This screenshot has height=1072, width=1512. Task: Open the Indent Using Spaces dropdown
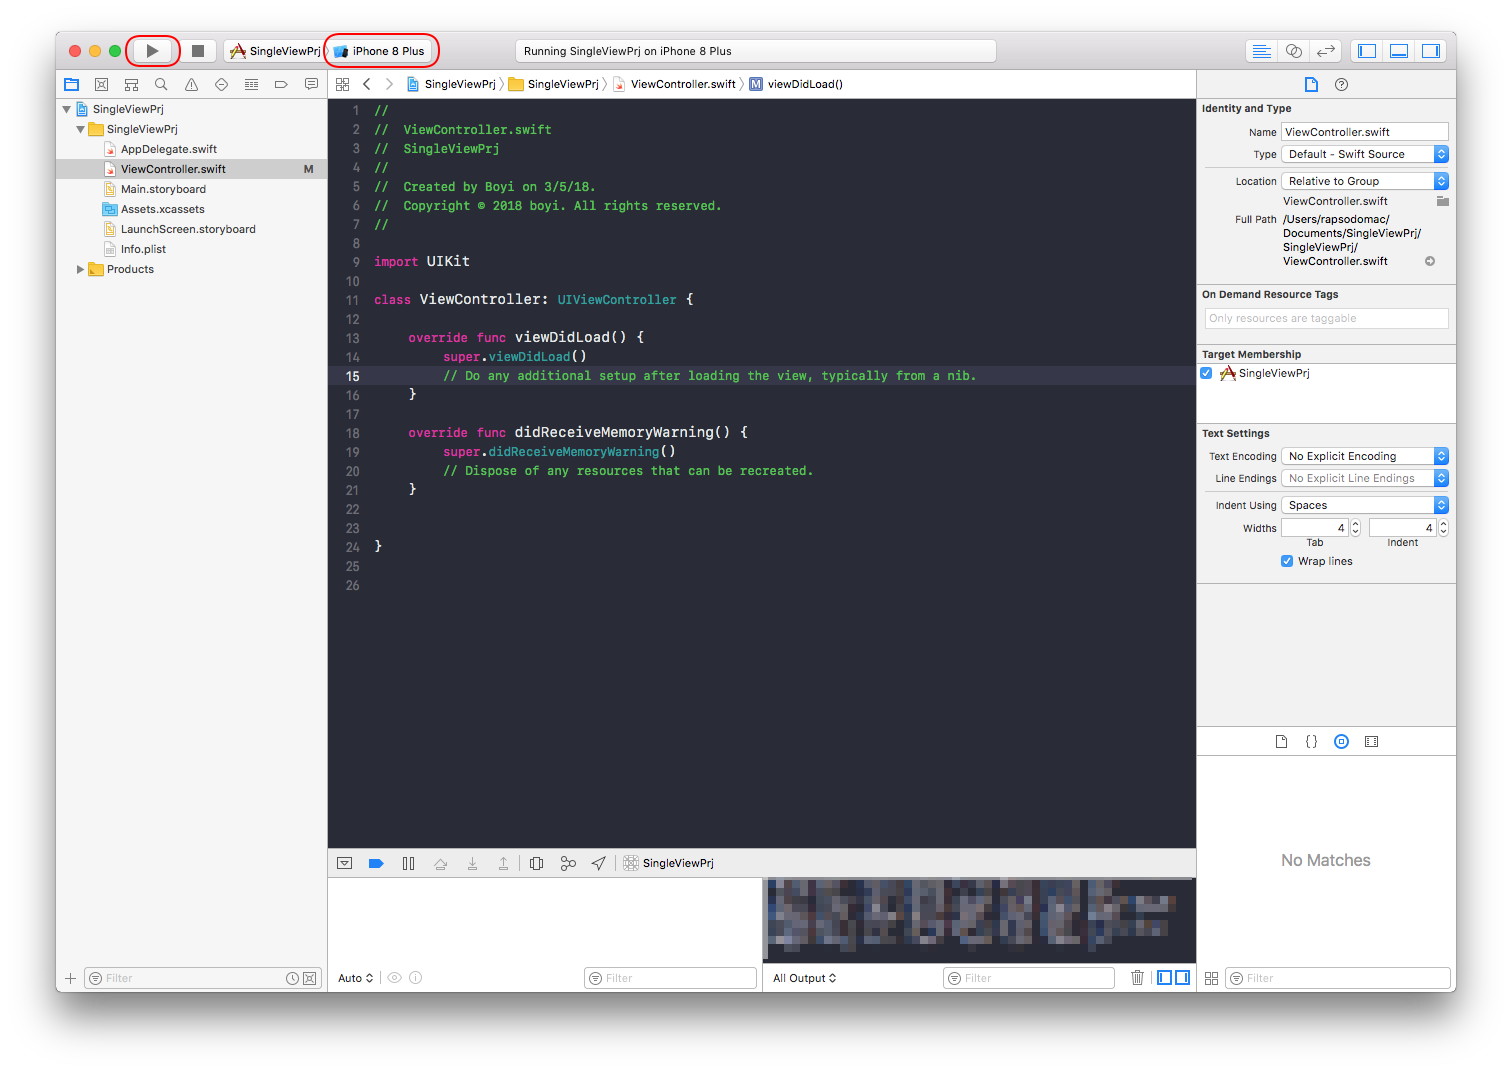coord(1364,505)
